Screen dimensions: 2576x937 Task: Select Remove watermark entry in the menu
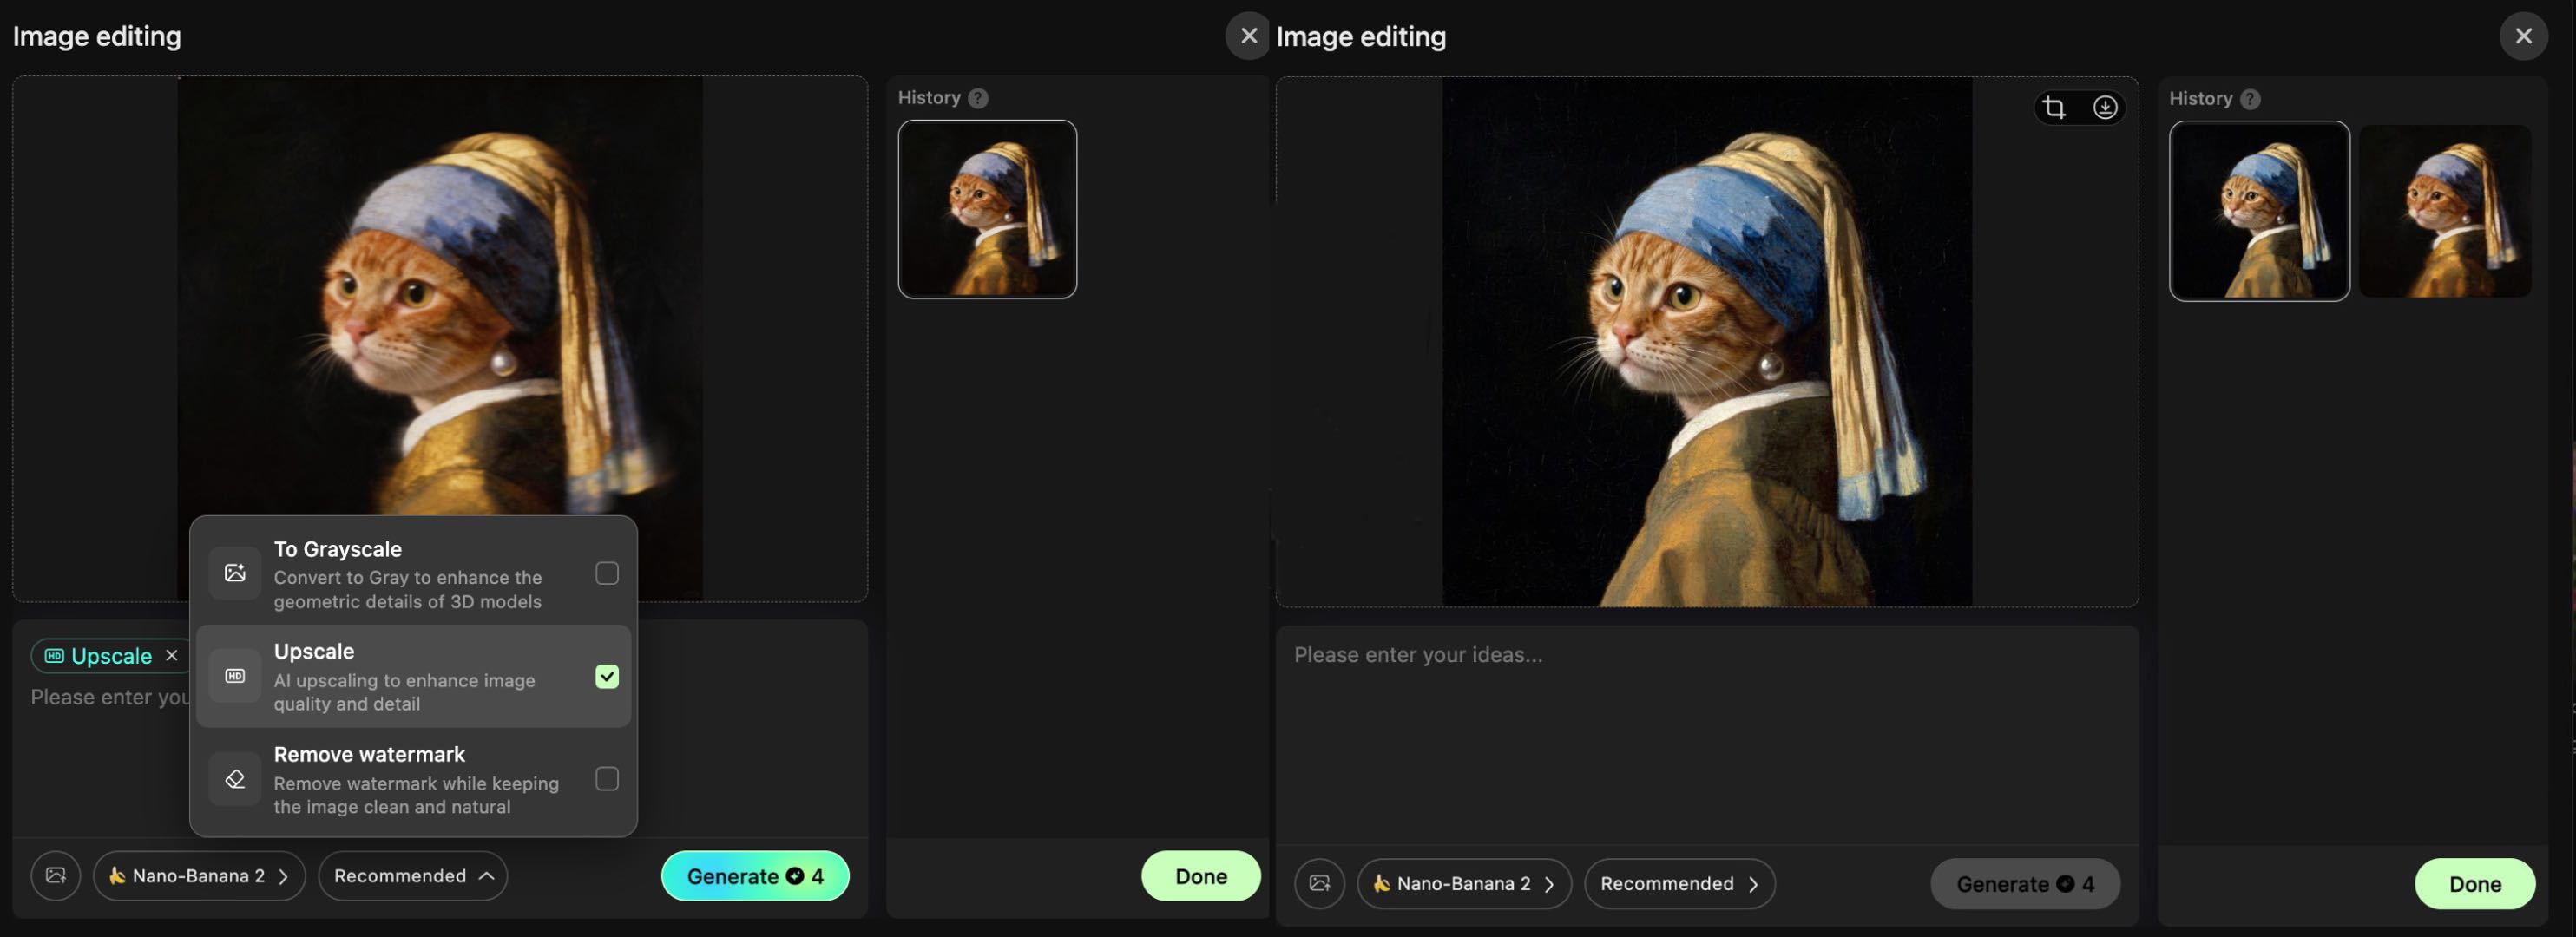point(400,778)
